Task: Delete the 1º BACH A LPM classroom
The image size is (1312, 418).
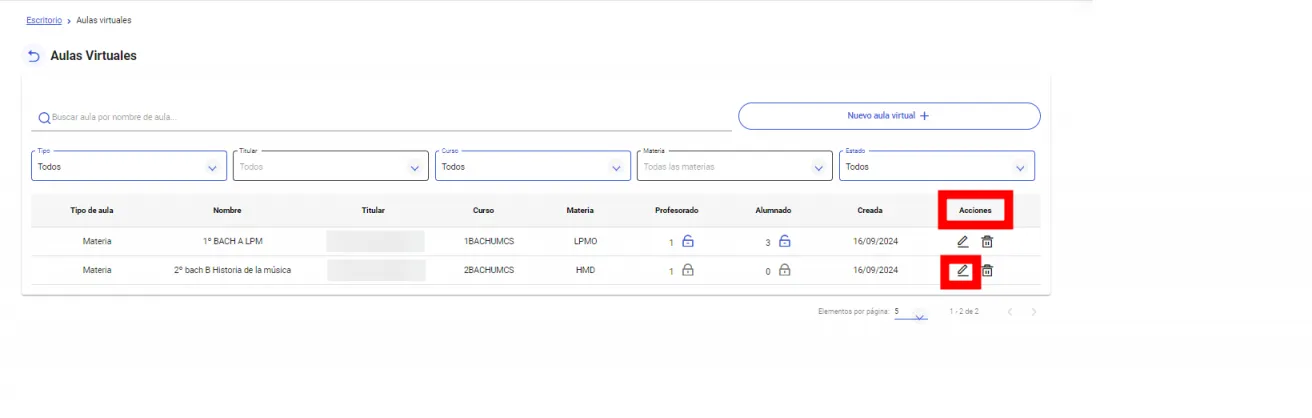Action: pyautogui.click(x=987, y=241)
